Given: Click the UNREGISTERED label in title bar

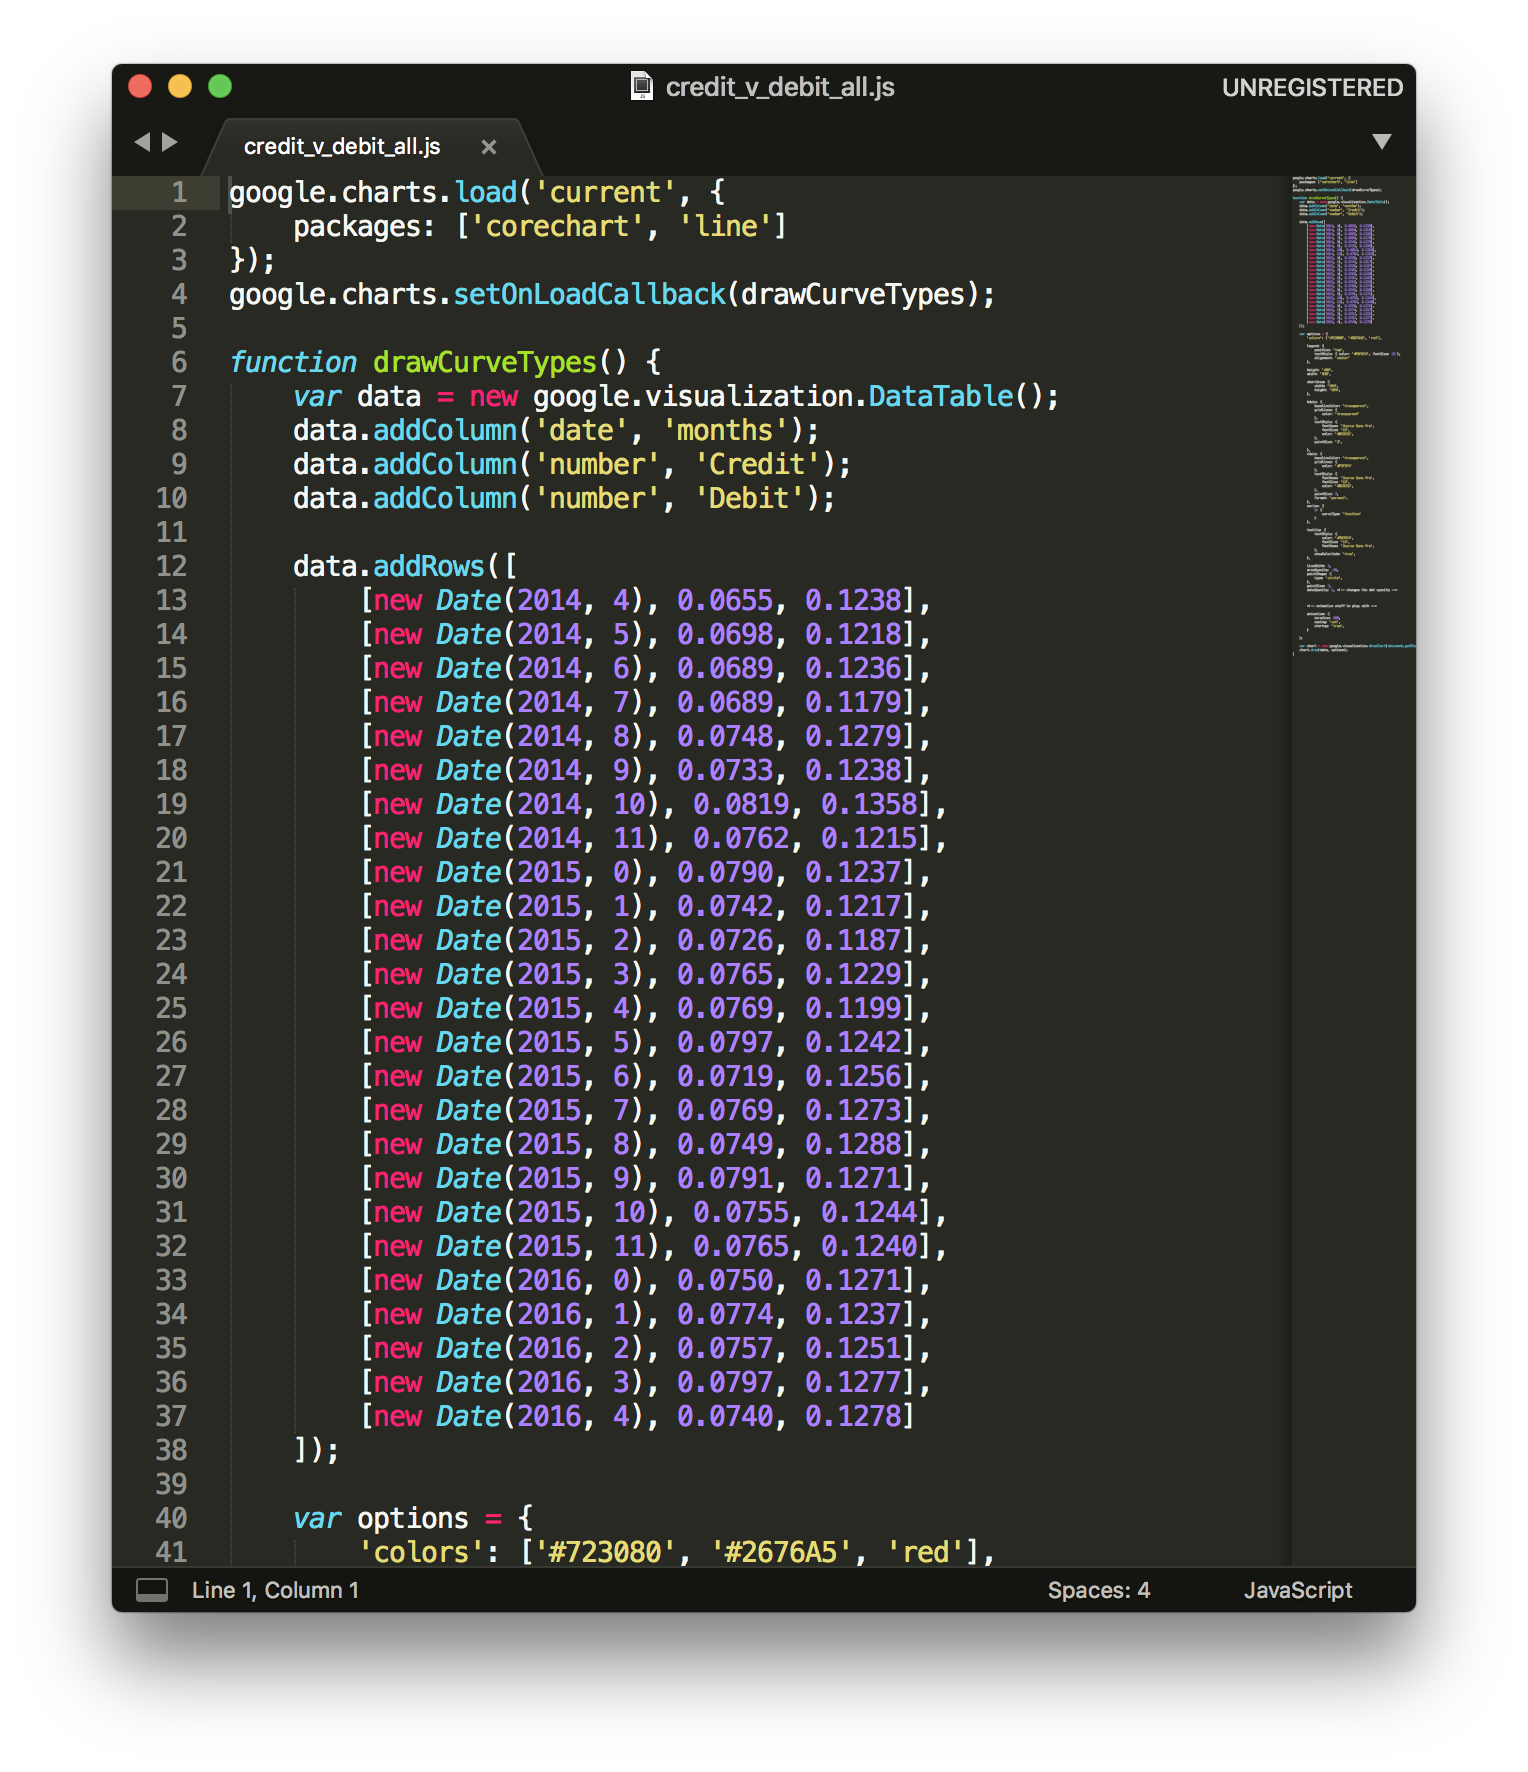Looking at the screenshot, I should 1312,88.
